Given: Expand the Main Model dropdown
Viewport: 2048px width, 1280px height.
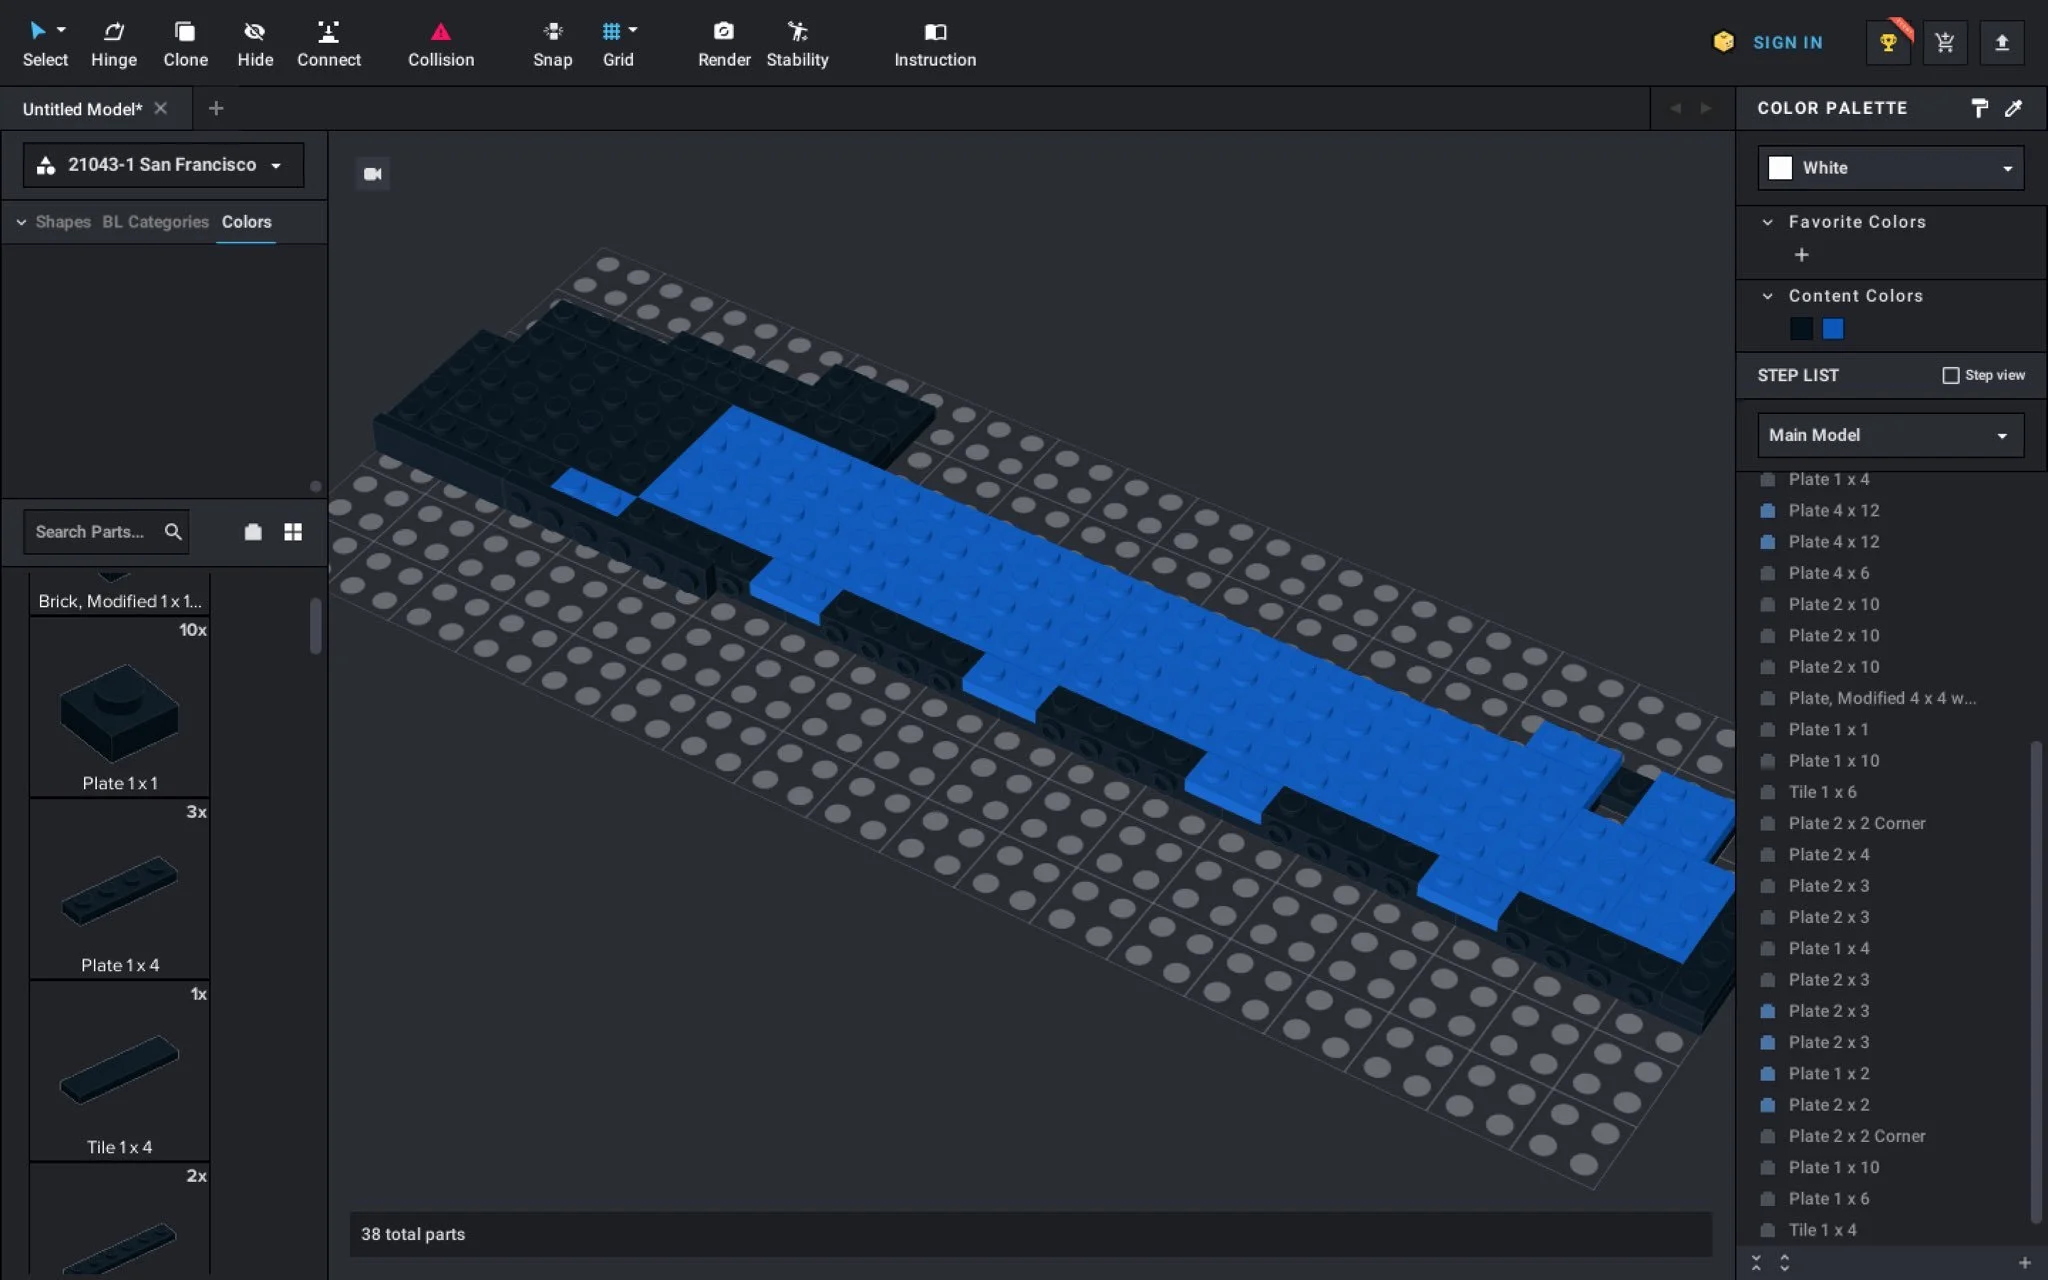Looking at the screenshot, I should (1890, 435).
